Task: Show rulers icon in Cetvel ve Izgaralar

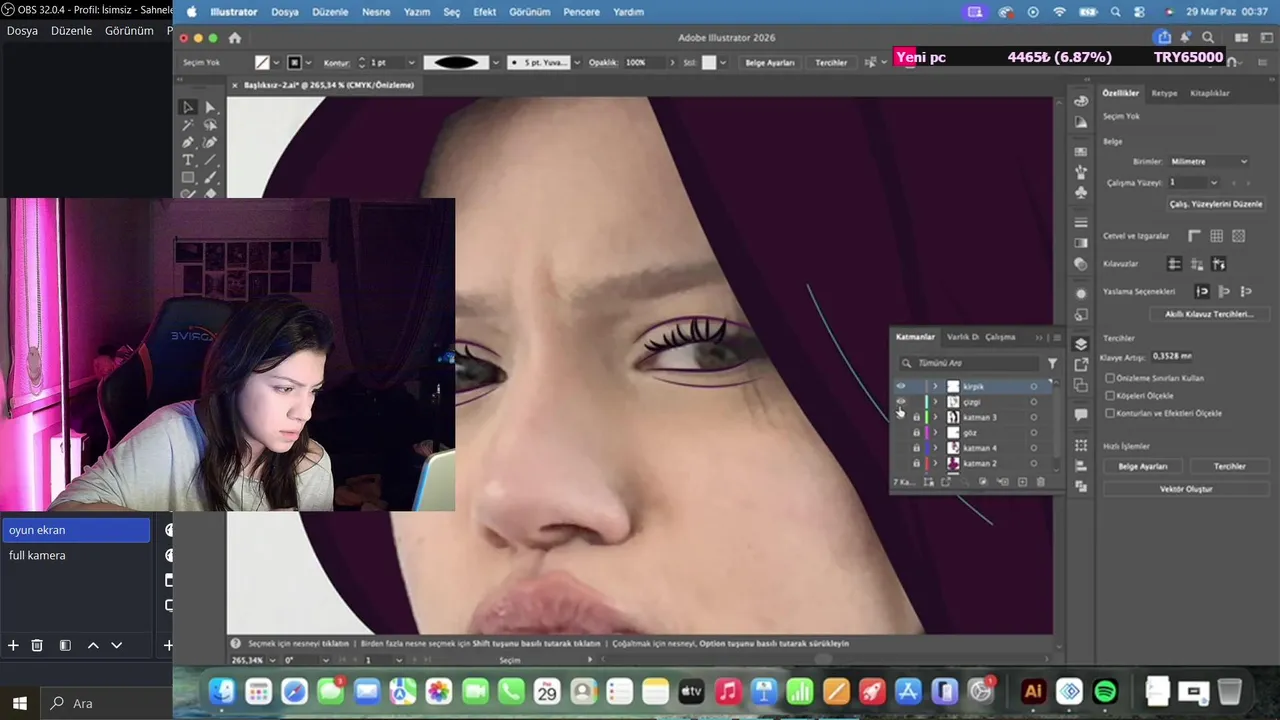Action: point(1194,236)
